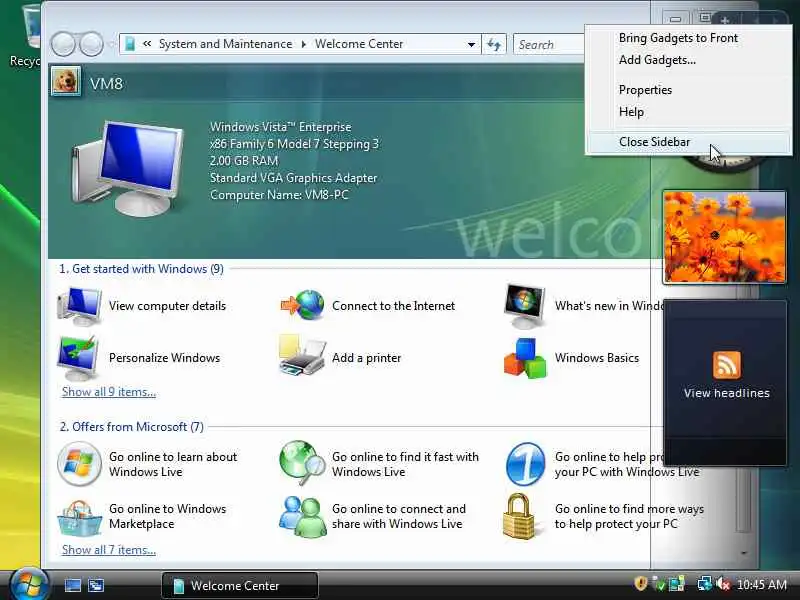This screenshot has height=600, width=800.
Task: Click Go online to learn about Windows Live text
Action: click(173, 464)
